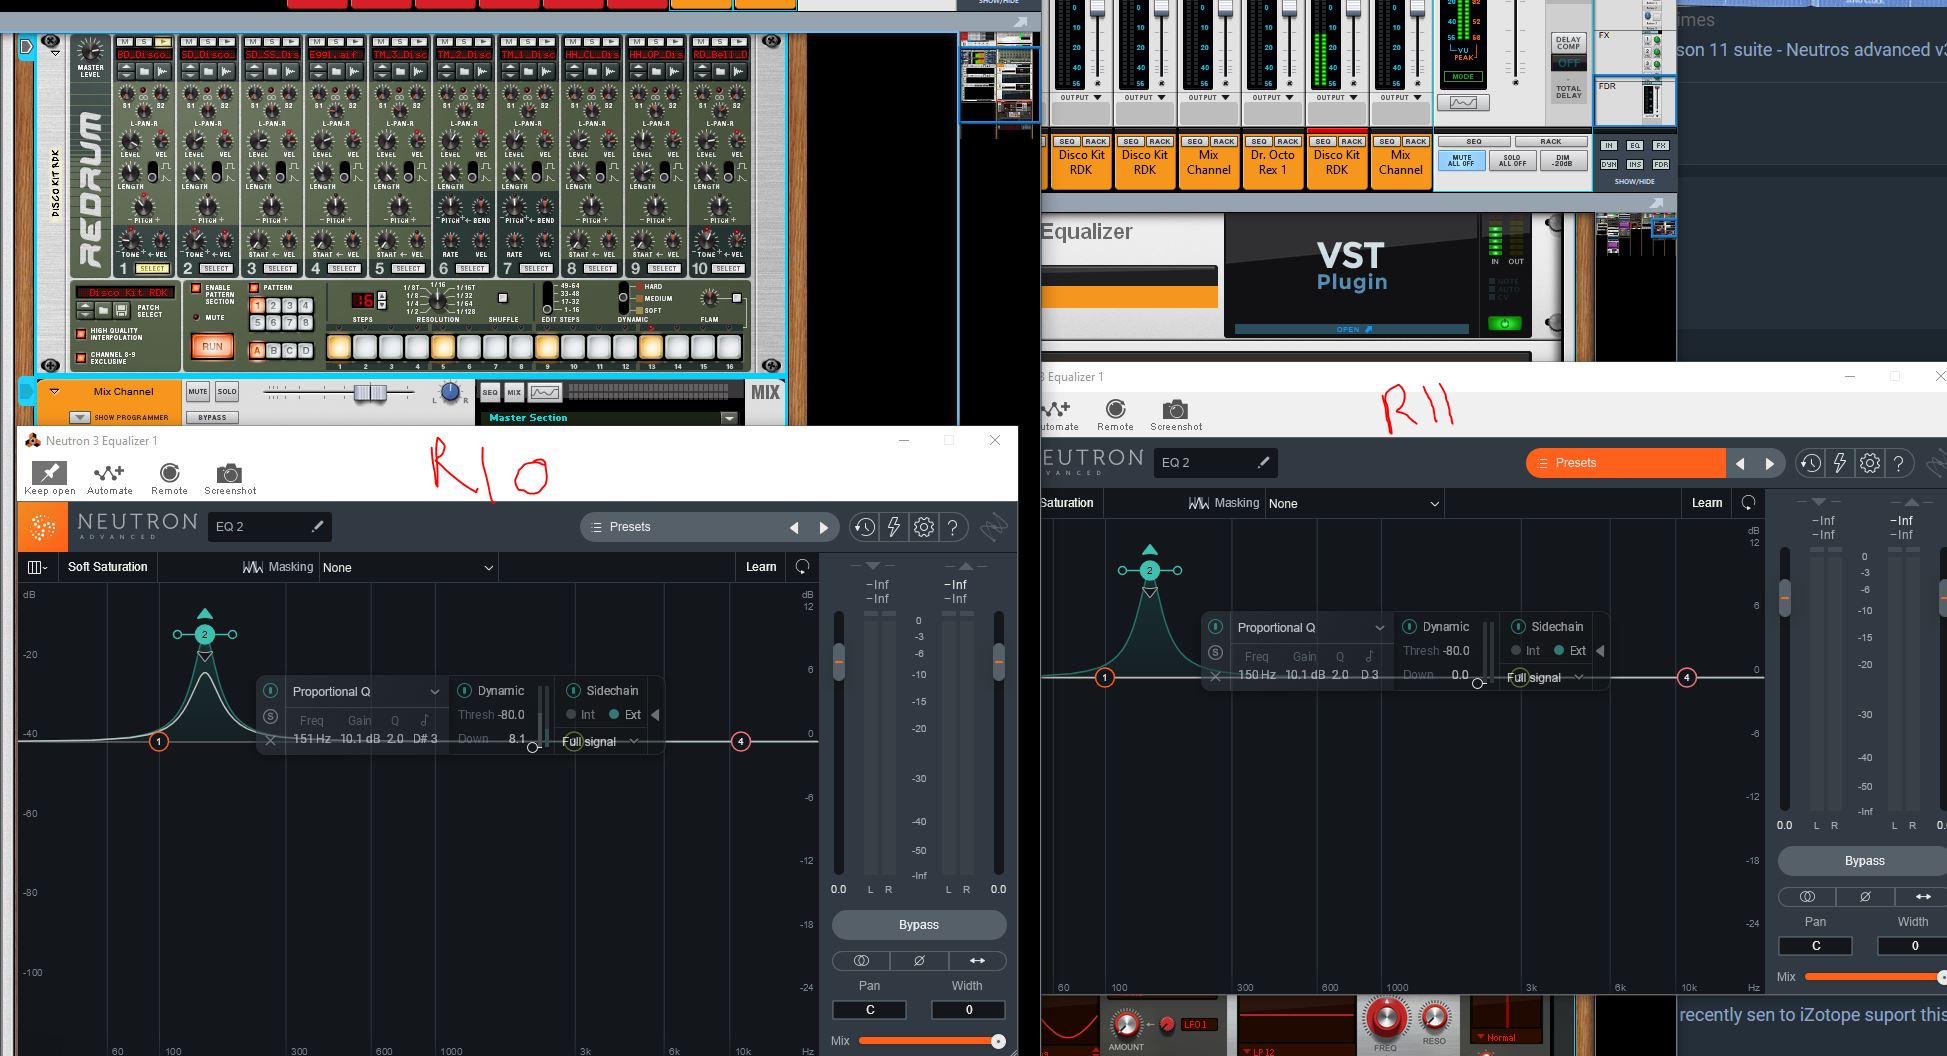Click stereo link icon above Pan in left Neutron

click(861, 960)
